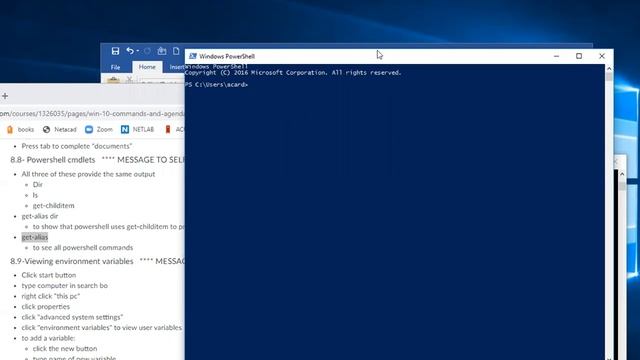Click the Cut scissors icon in Word ribbon

coord(129,79)
